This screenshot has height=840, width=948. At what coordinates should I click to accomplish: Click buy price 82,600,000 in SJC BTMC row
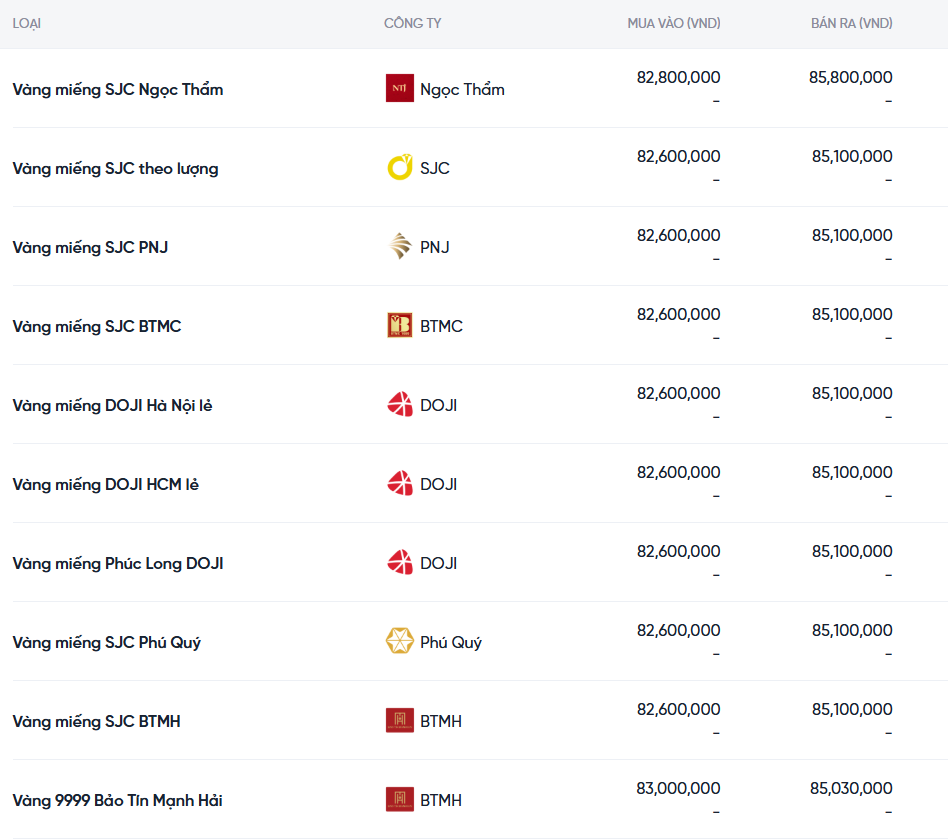click(x=678, y=314)
